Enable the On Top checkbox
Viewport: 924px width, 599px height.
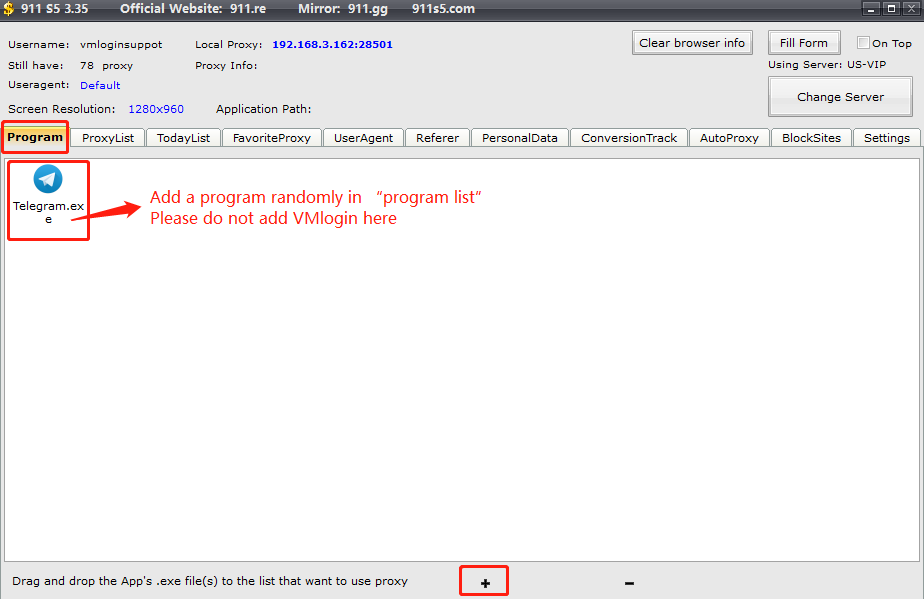click(x=864, y=43)
